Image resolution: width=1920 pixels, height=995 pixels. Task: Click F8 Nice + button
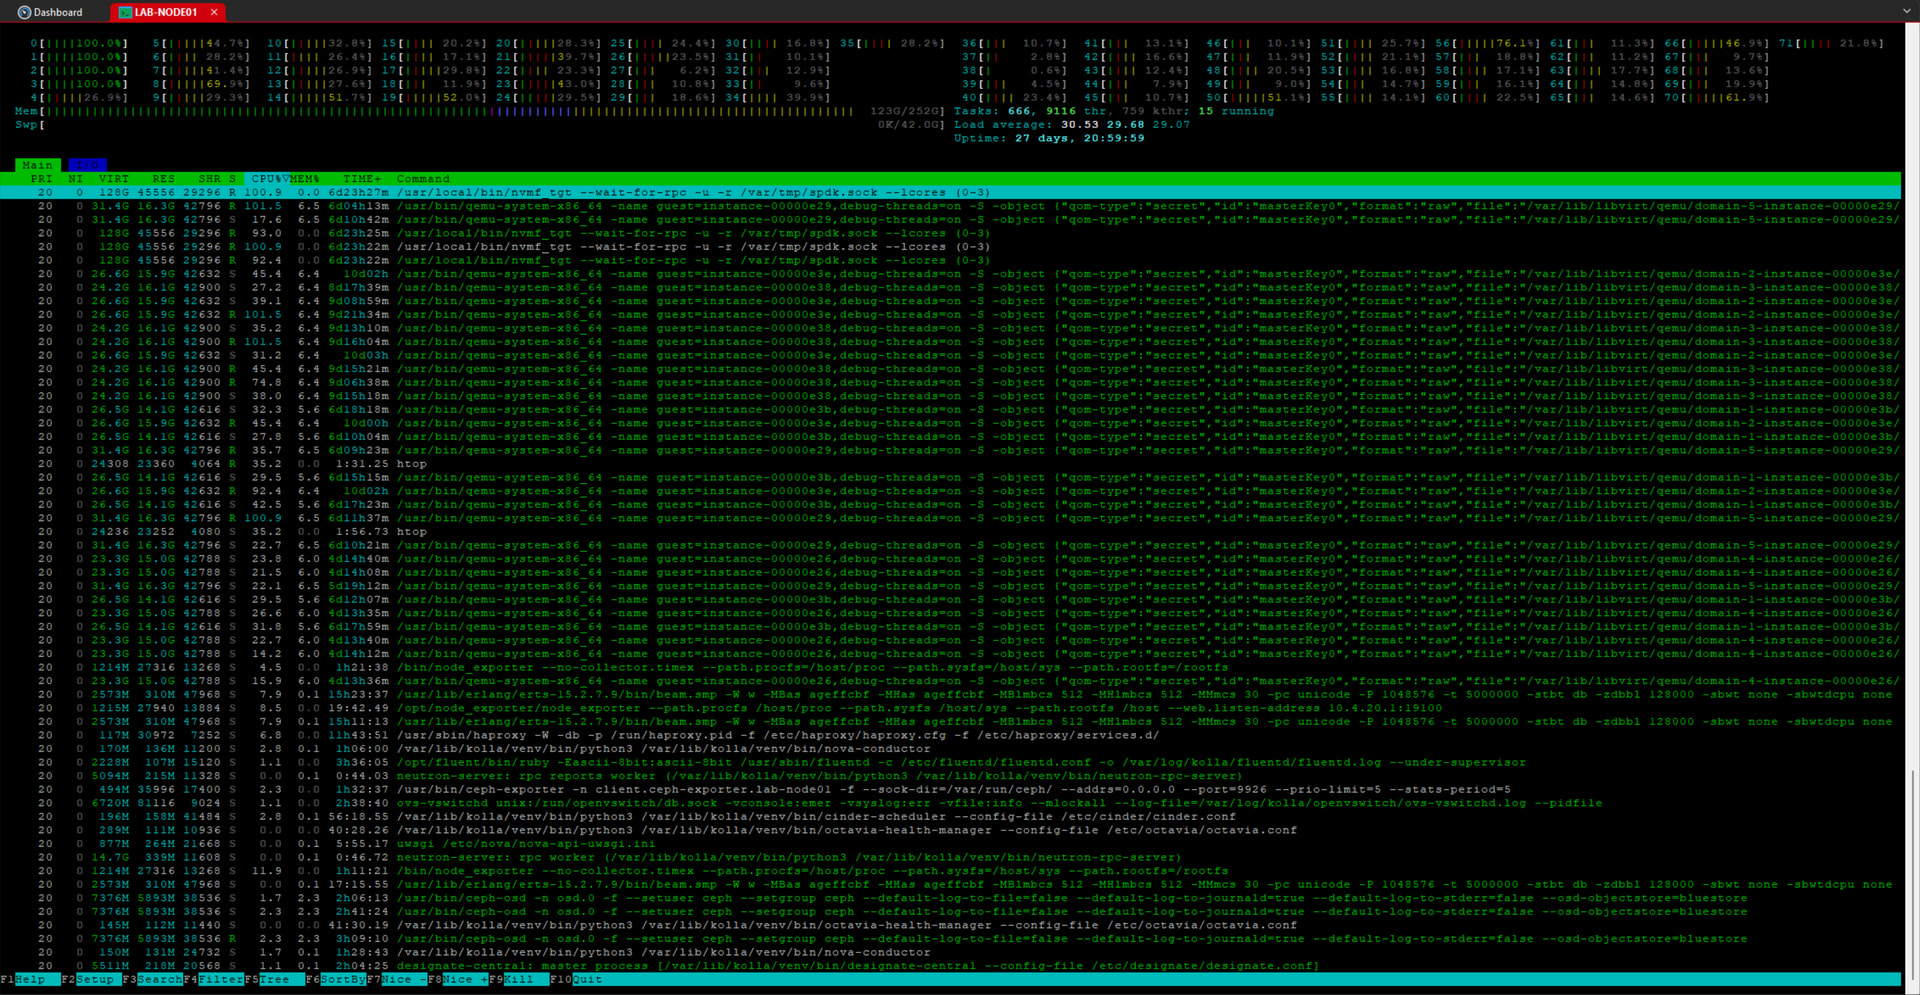pos(457,980)
